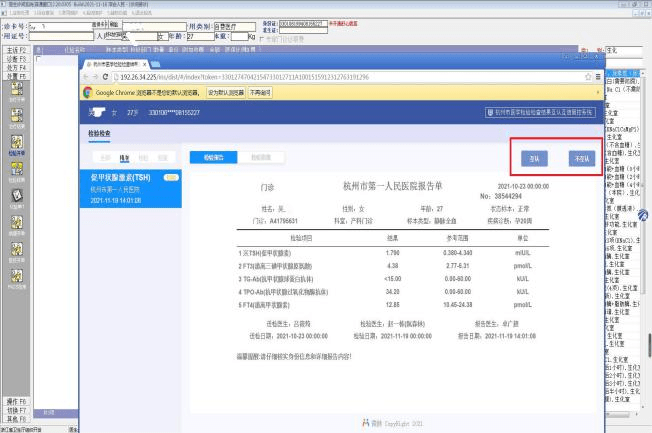Click the 处方 F4 button

[x=16, y=67]
